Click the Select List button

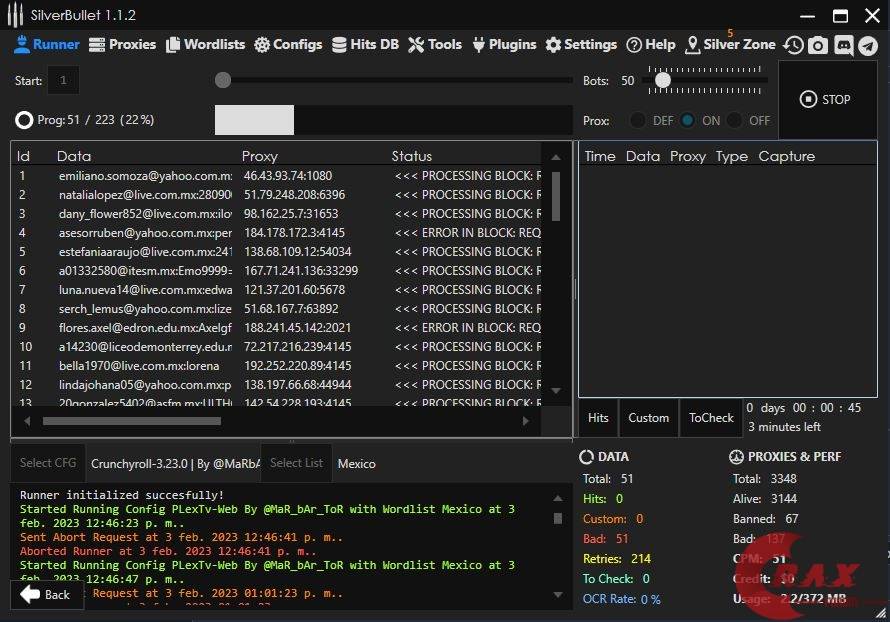point(296,463)
